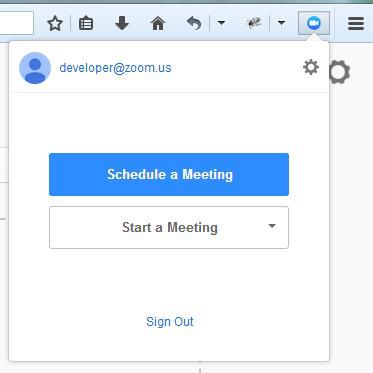Open the downloads arrow icon
This screenshot has width=373, height=373.
click(x=122, y=23)
